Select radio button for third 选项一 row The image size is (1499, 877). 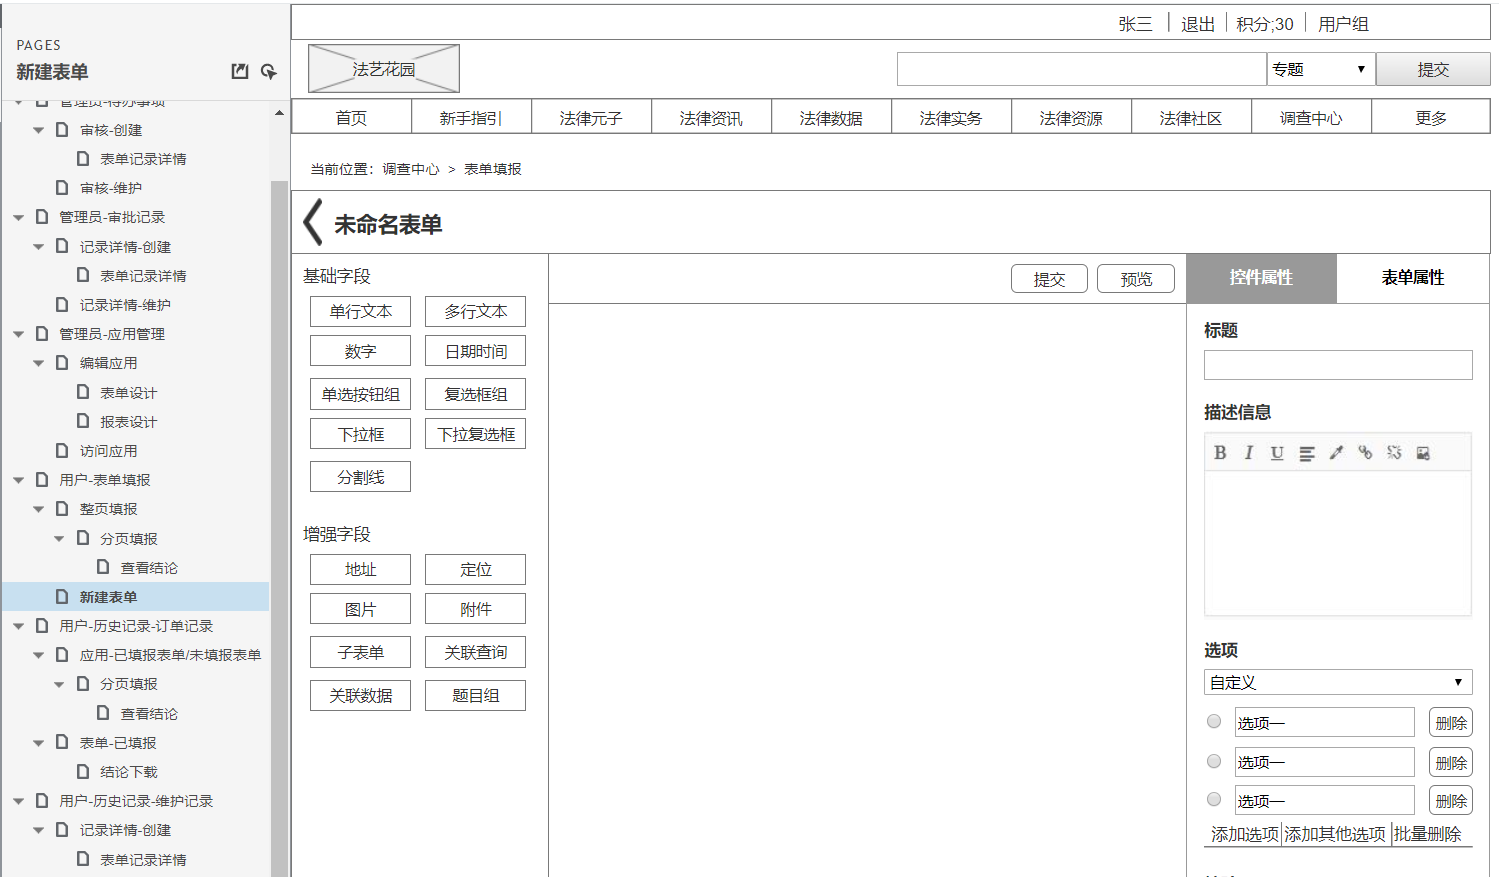coord(1214,799)
